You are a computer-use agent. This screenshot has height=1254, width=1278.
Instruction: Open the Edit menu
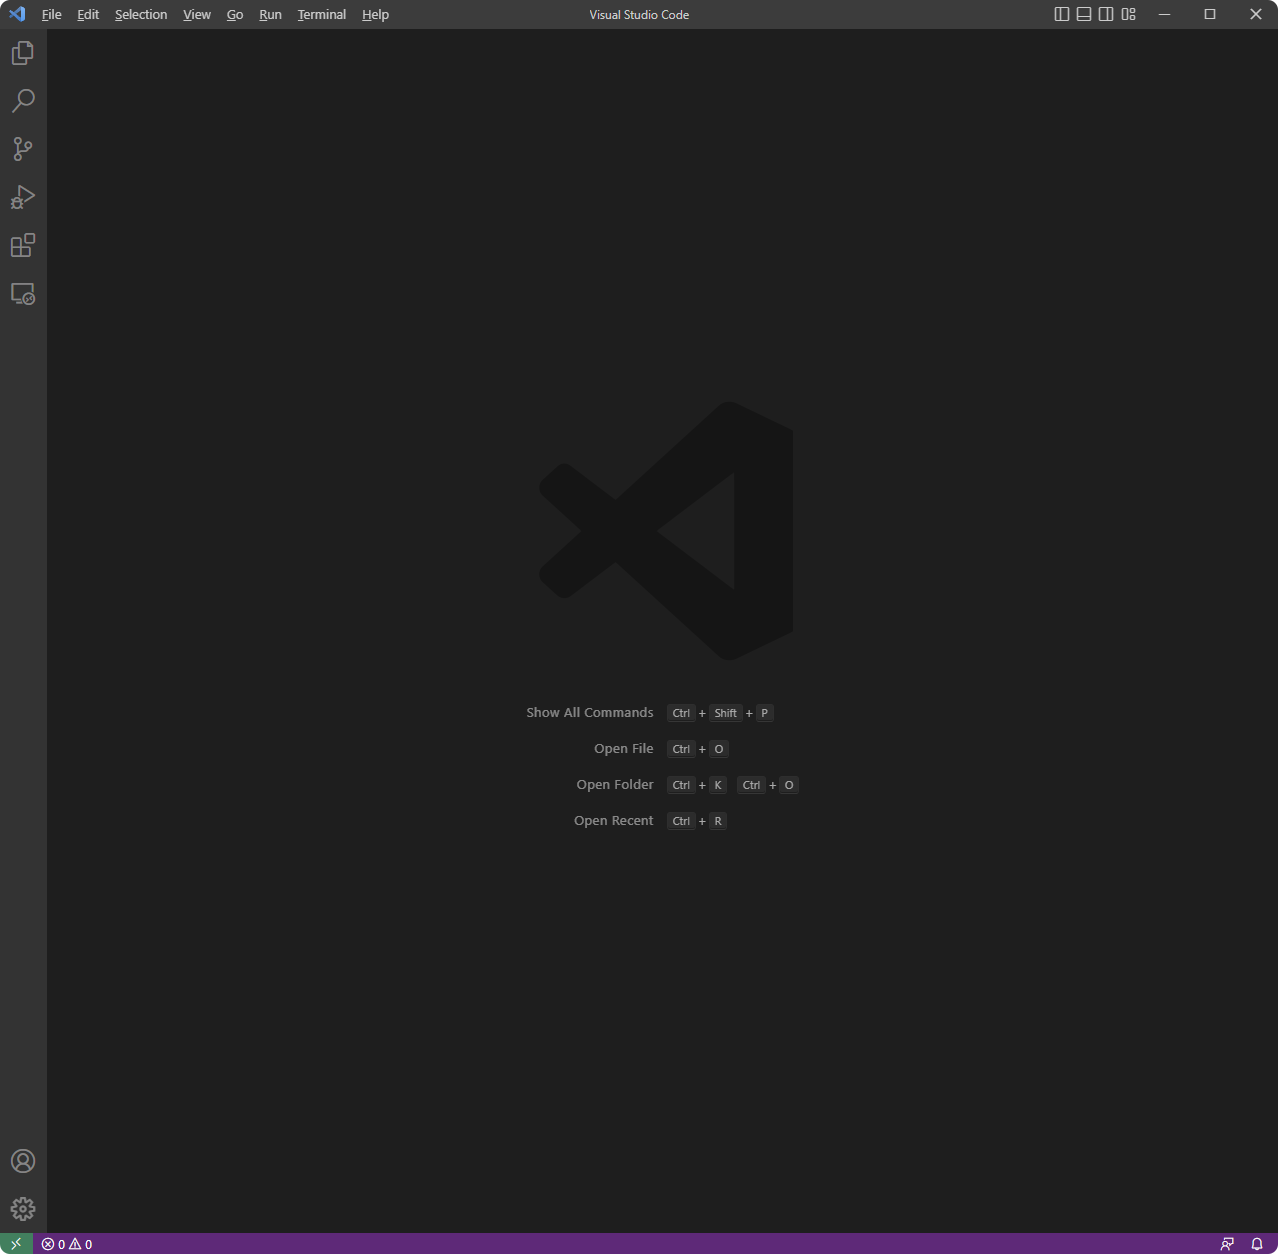[88, 14]
